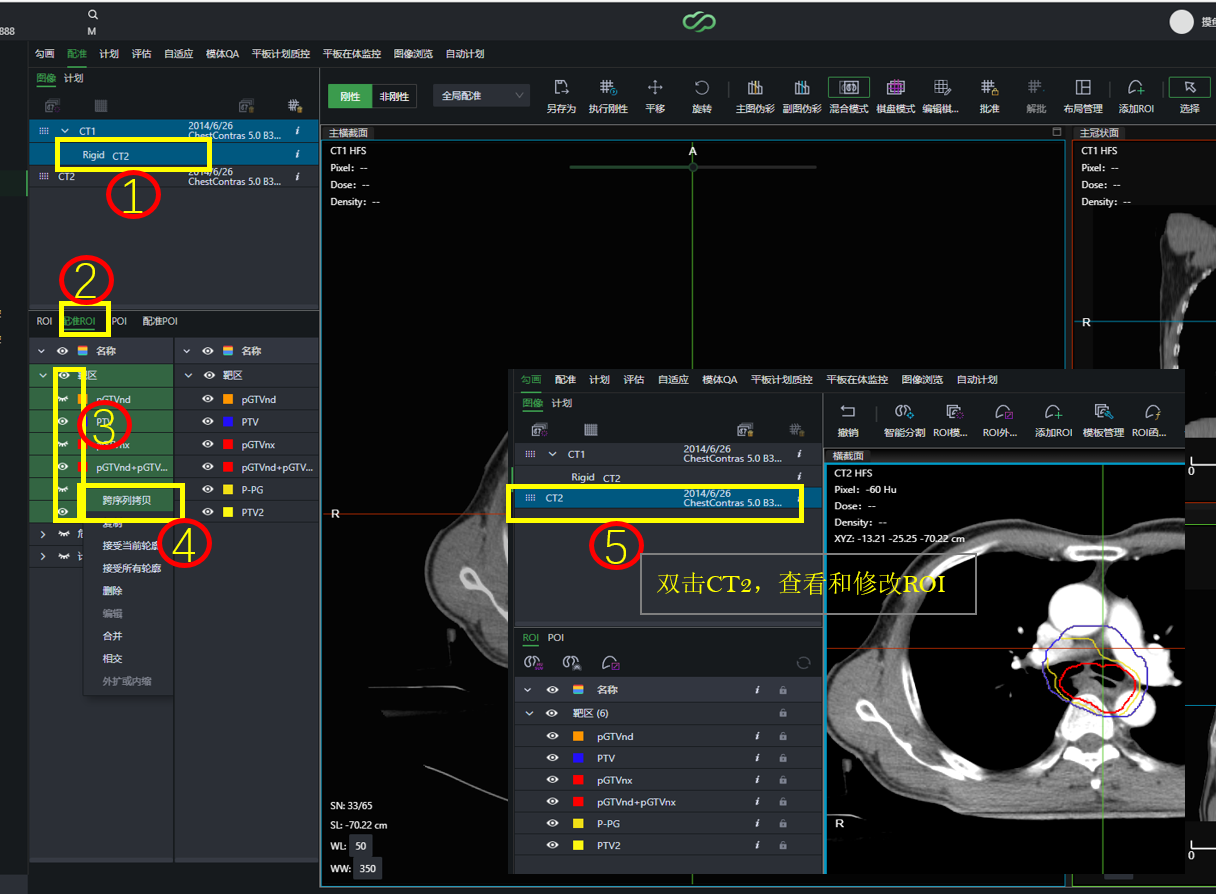Toggle visibility of pGTVnd in the inset ROI list
Image resolution: width=1216 pixels, height=894 pixels.
pos(551,736)
